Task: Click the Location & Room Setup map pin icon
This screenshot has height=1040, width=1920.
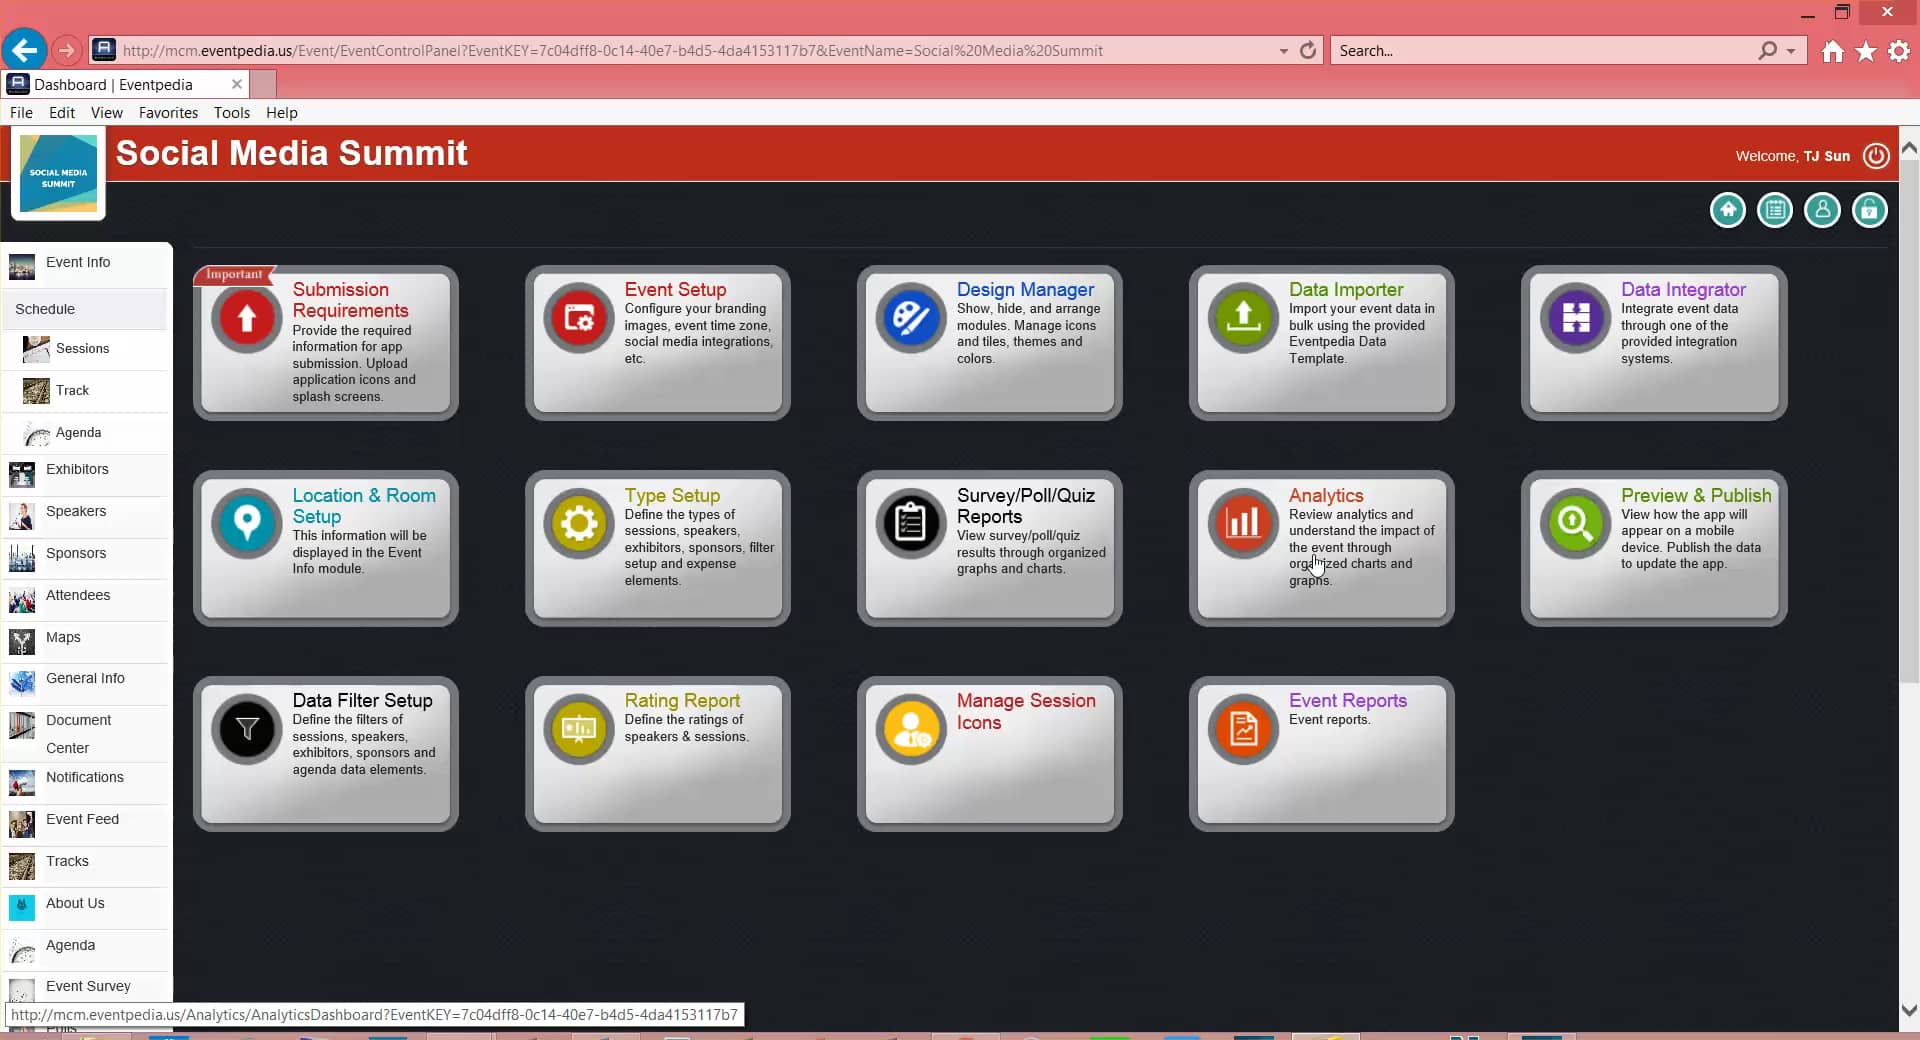Action: coord(246,523)
